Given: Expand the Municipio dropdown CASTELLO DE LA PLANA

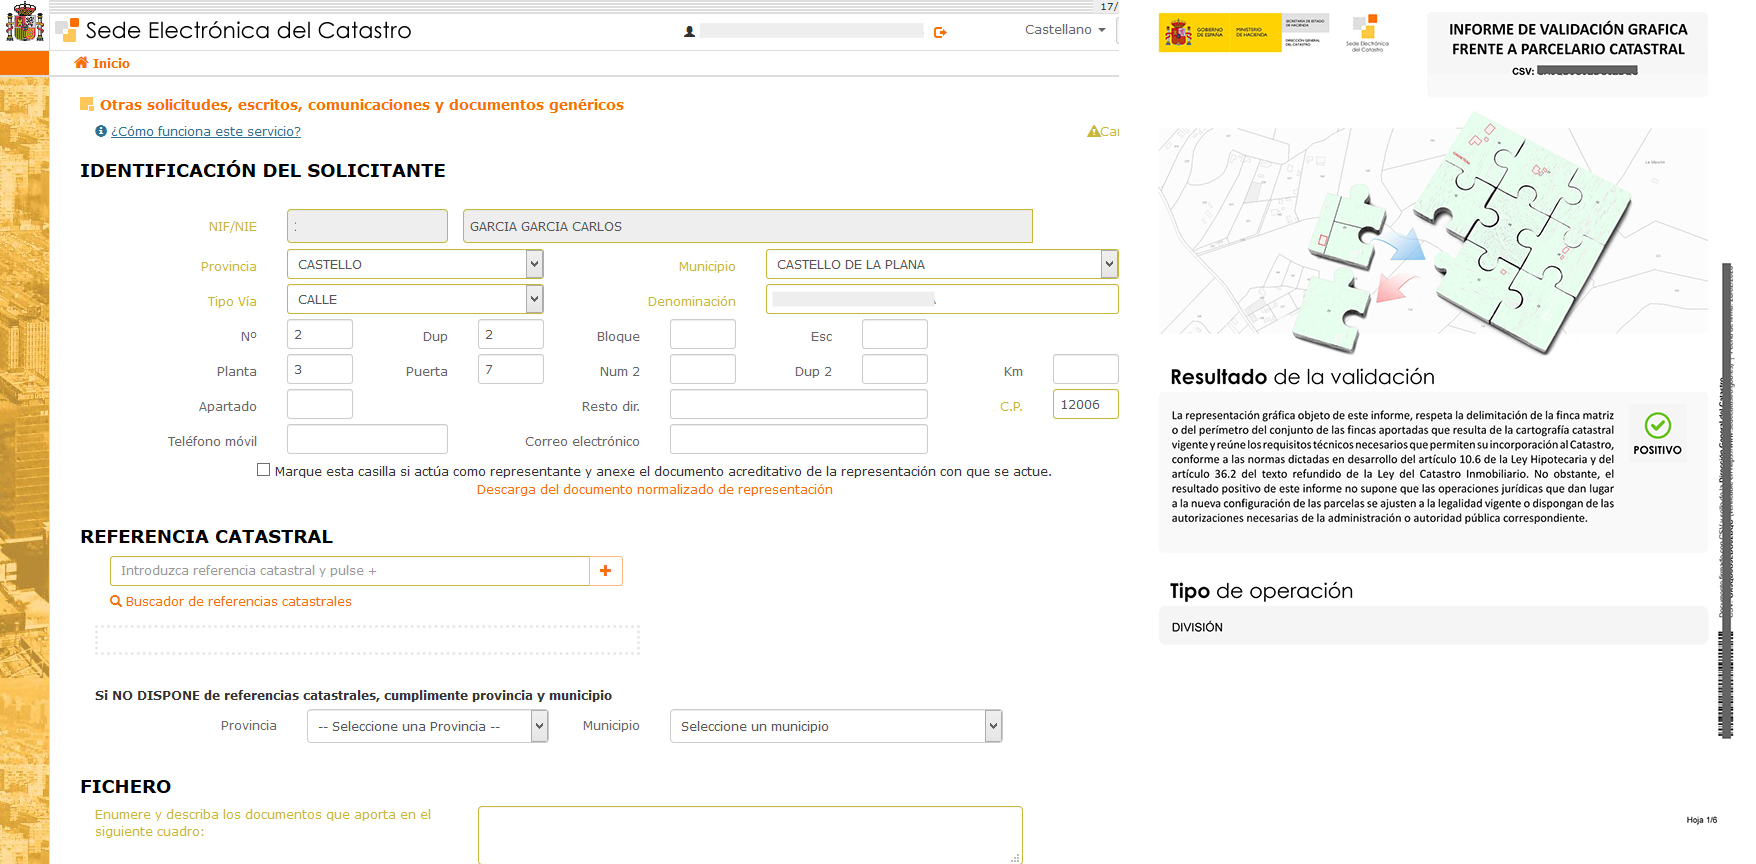Looking at the screenshot, I should (x=1108, y=264).
